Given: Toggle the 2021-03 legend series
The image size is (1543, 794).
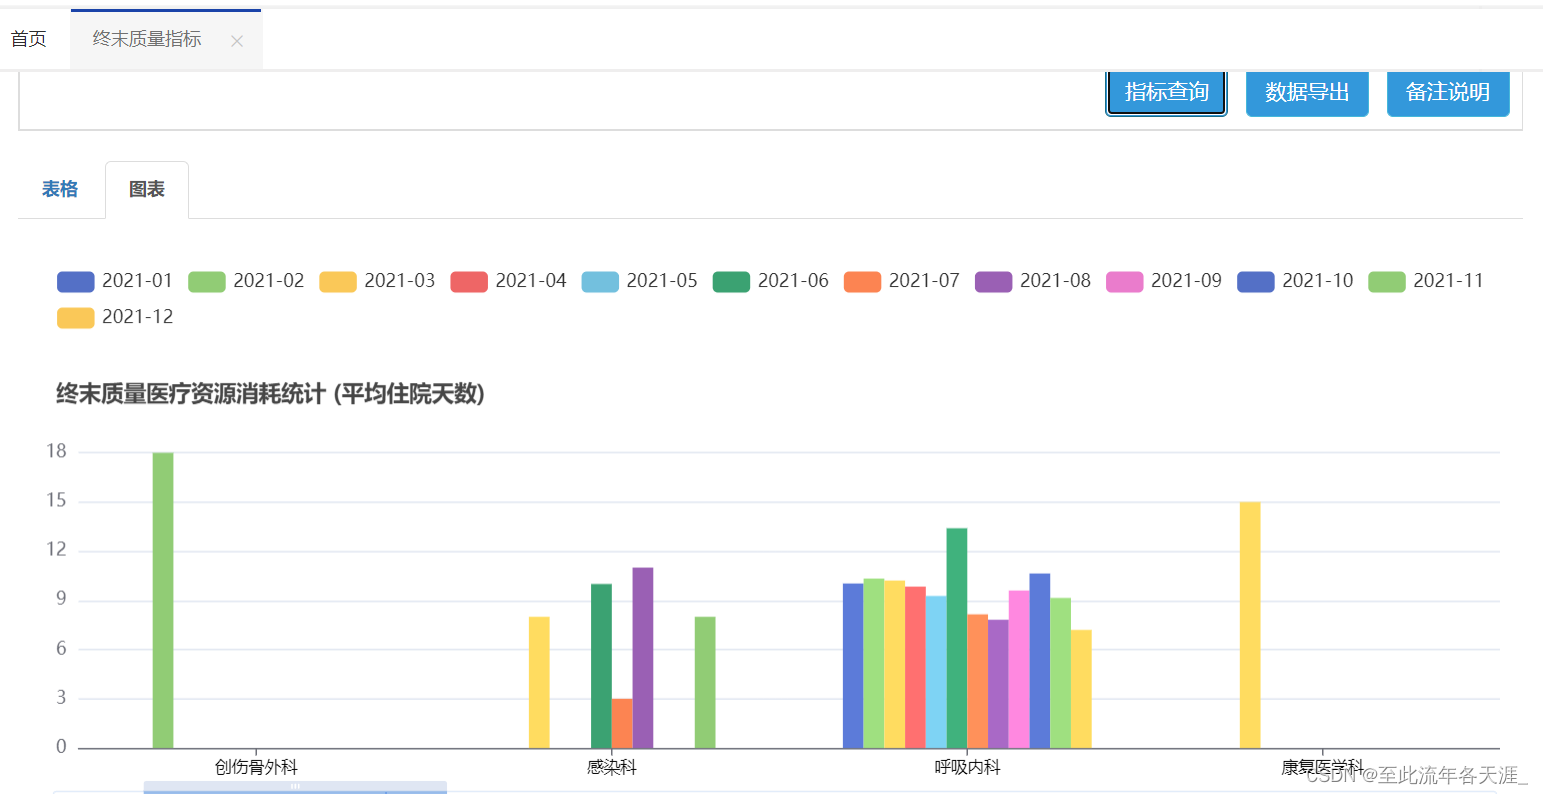Looking at the screenshot, I should click(x=377, y=281).
